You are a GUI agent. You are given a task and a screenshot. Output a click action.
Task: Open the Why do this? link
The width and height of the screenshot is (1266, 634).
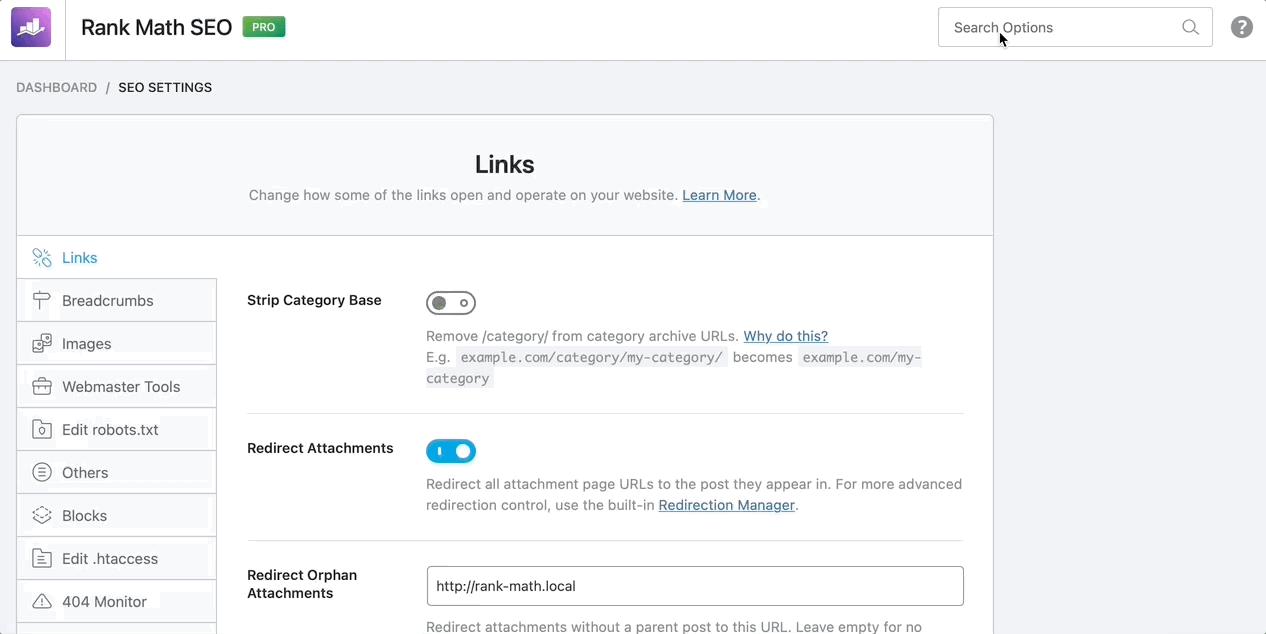785,336
